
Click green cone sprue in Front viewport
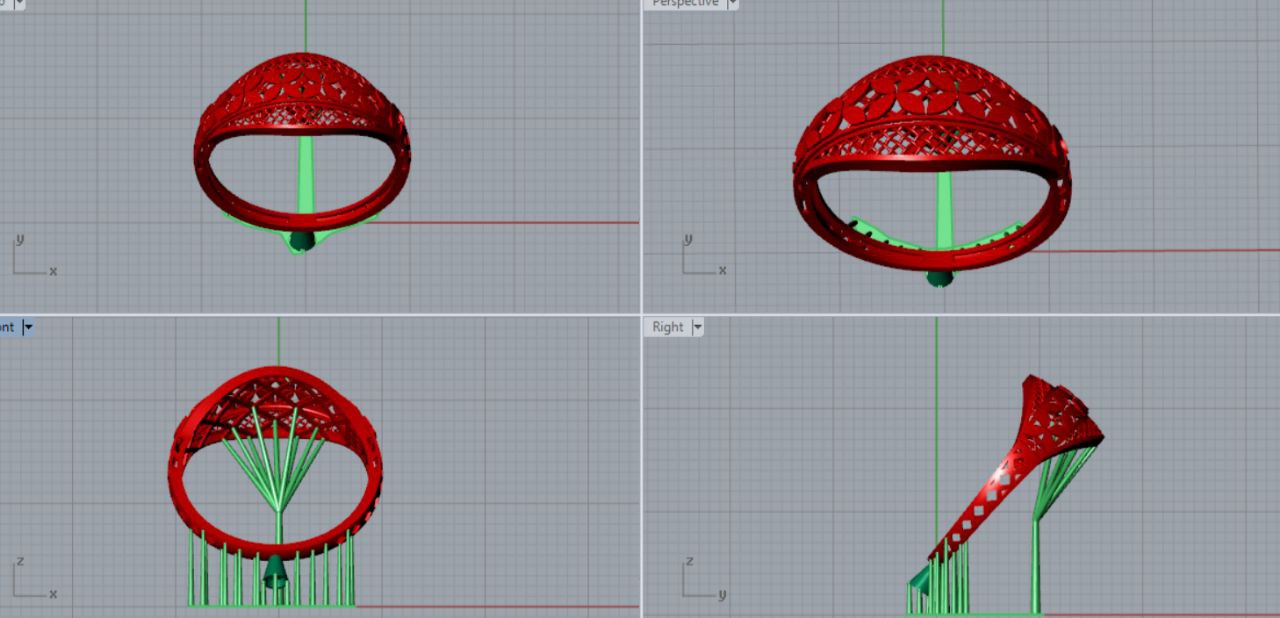coord(274,572)
